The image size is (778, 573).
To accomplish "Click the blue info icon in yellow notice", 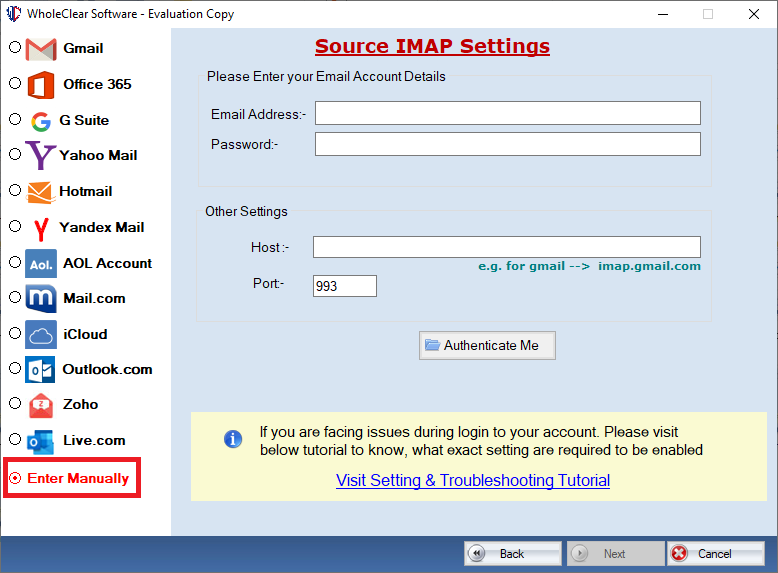I will (233, 439).
